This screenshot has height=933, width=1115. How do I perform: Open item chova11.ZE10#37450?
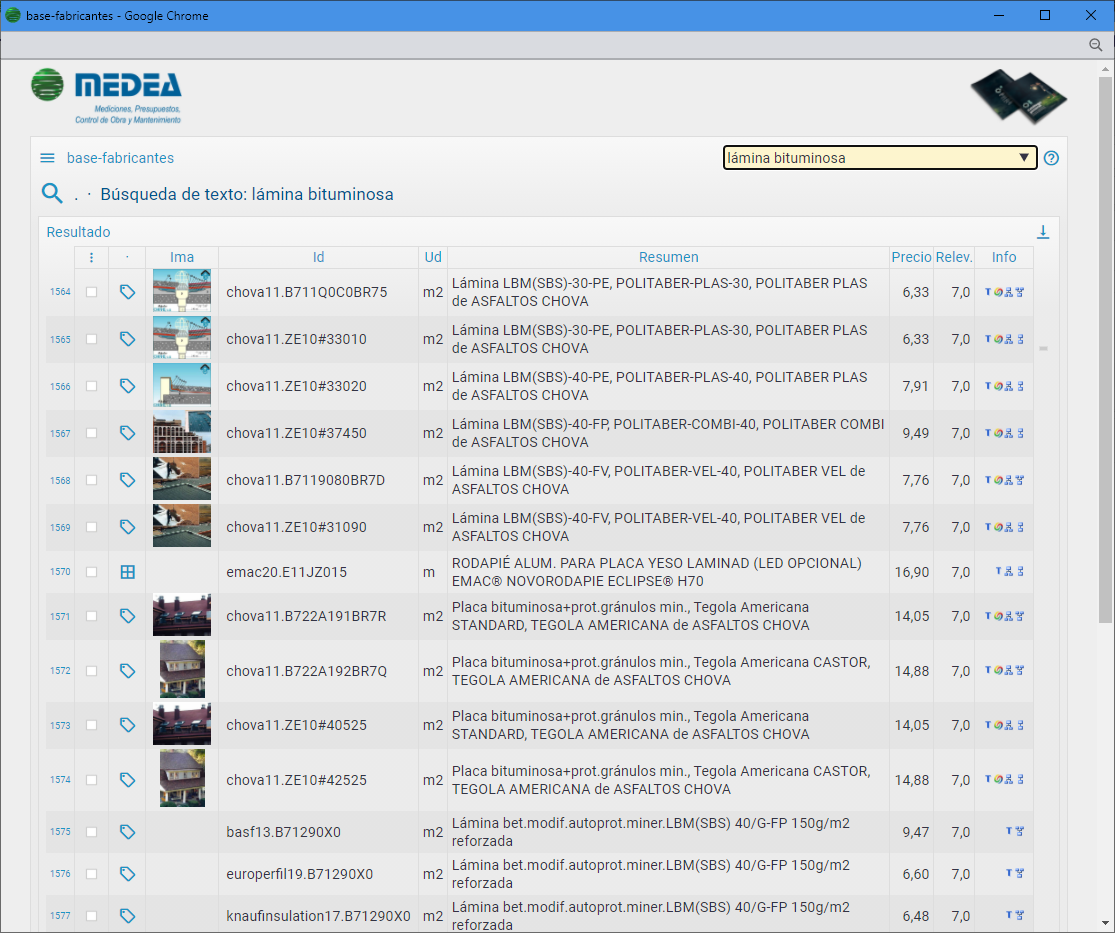tap(296, 433)
